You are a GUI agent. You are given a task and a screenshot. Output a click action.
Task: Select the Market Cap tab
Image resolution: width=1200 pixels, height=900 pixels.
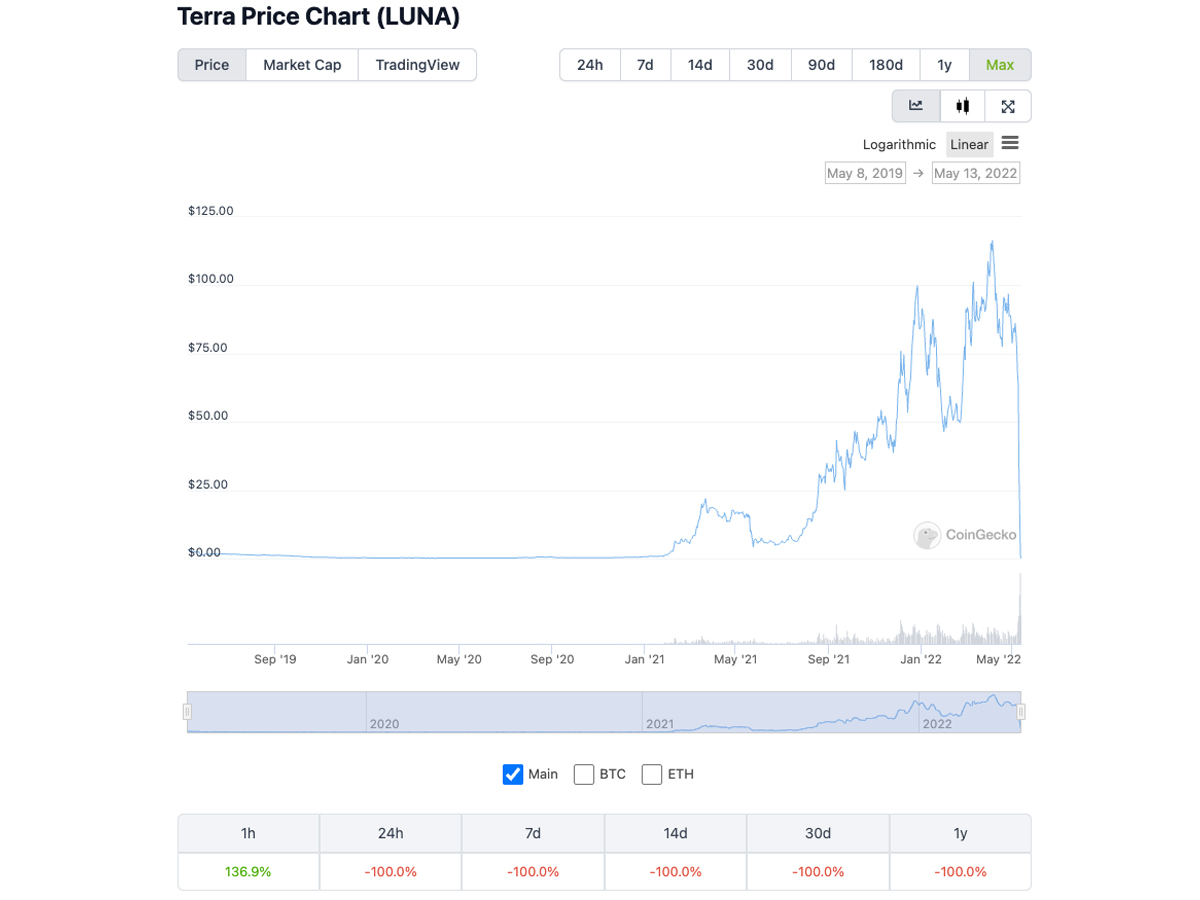(302, 65)
